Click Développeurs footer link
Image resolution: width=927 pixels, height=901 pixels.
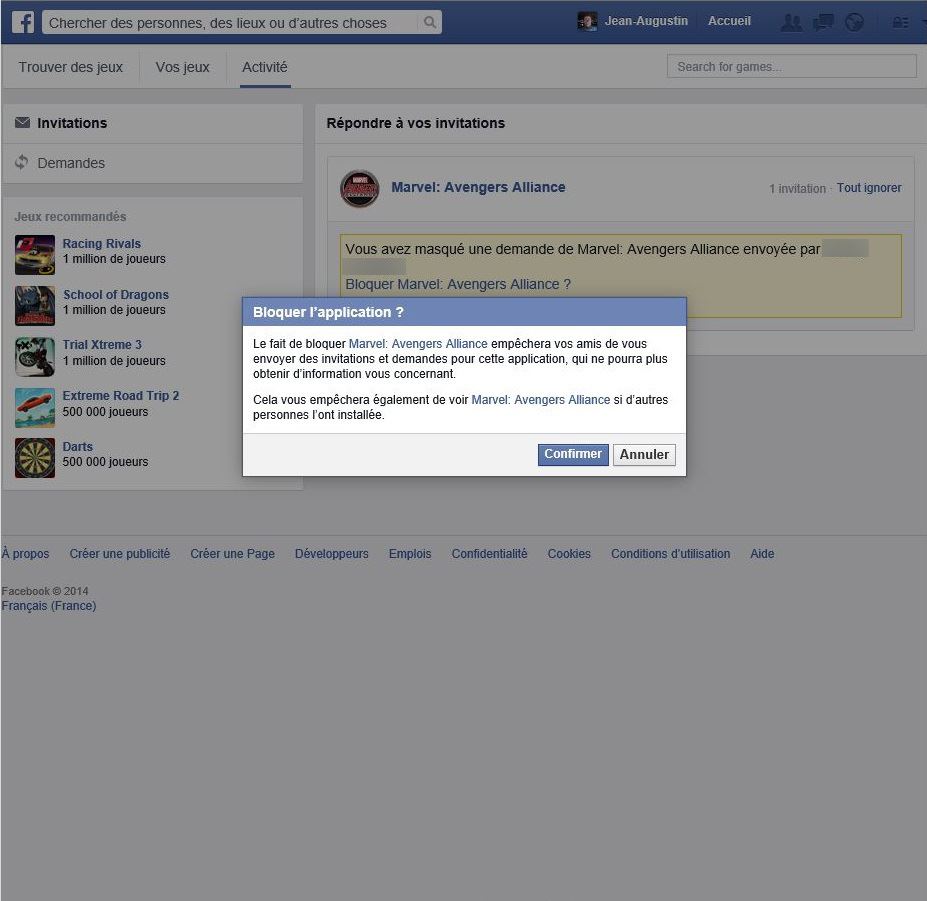click(x=332, y=554)
